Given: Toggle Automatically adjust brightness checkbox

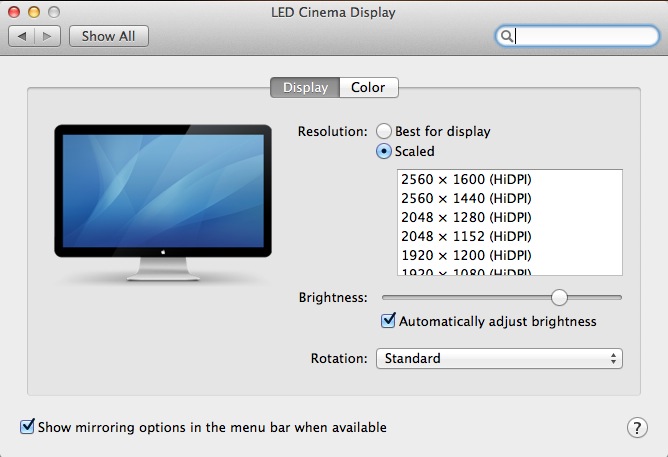Looking at the screenshot, I should (388, 320).
